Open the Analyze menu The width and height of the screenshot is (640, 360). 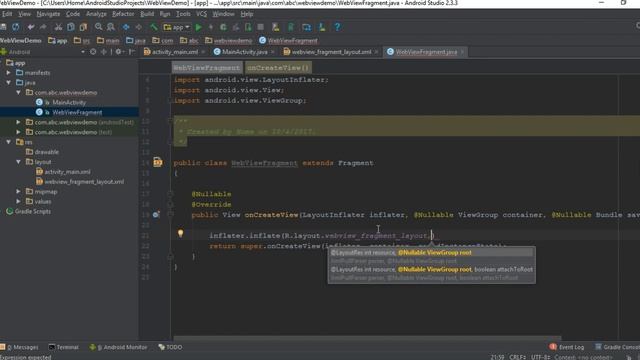click(x=96, y=14)
